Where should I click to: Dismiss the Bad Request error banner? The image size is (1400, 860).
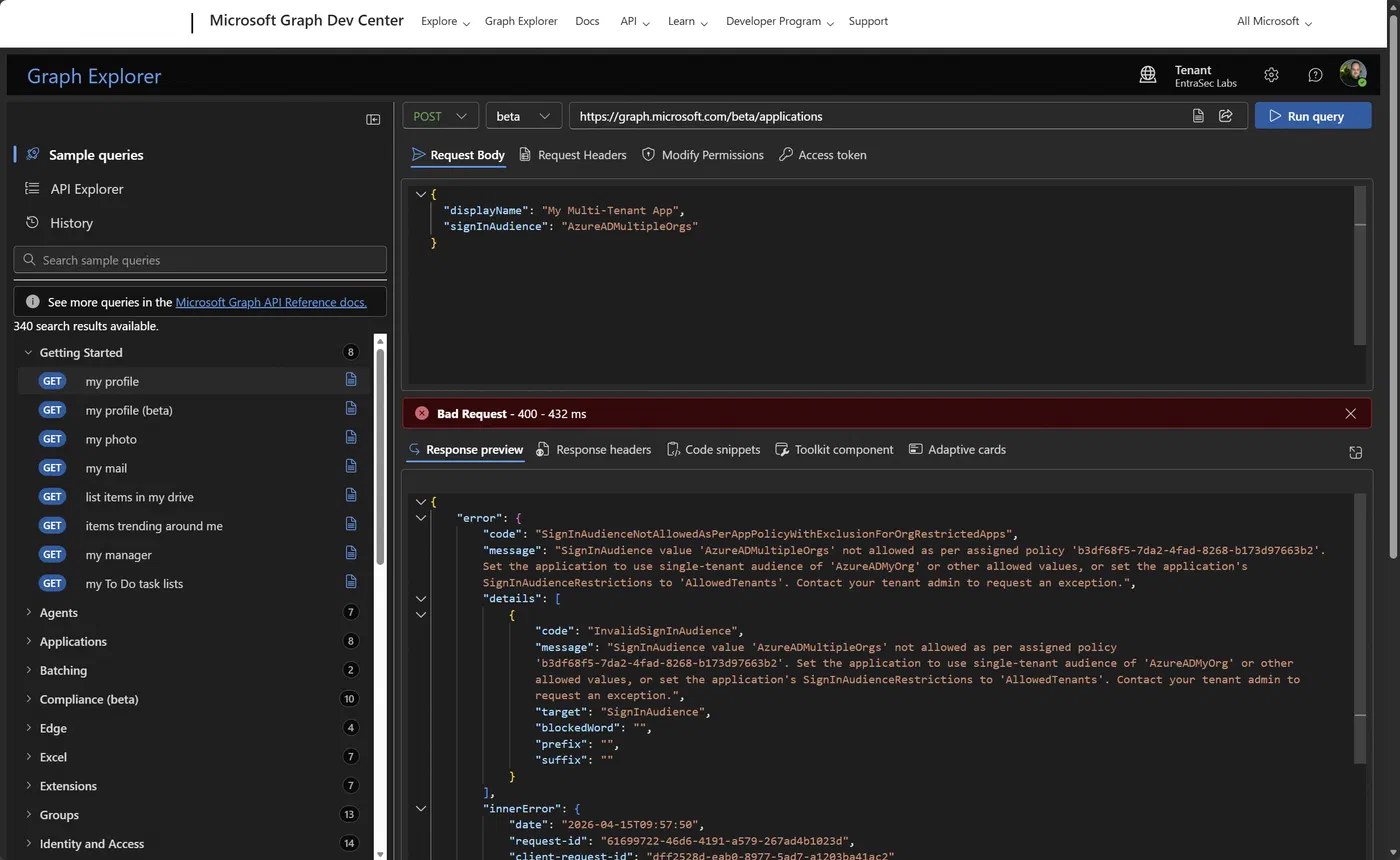click(1351, 413)
